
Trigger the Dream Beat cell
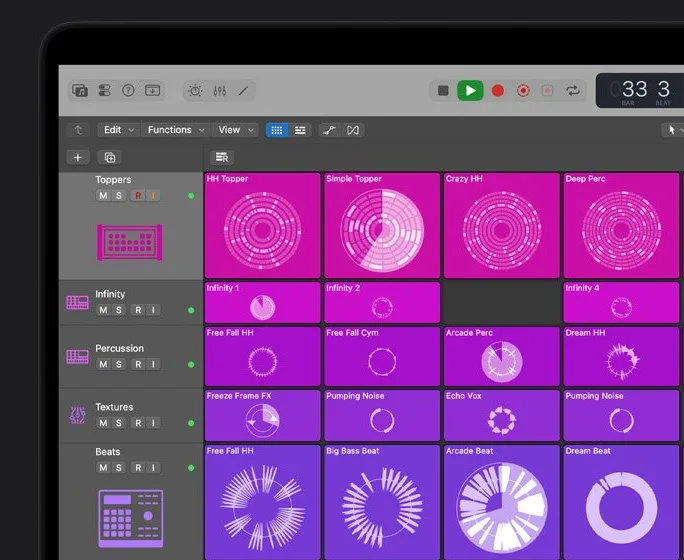621,502
